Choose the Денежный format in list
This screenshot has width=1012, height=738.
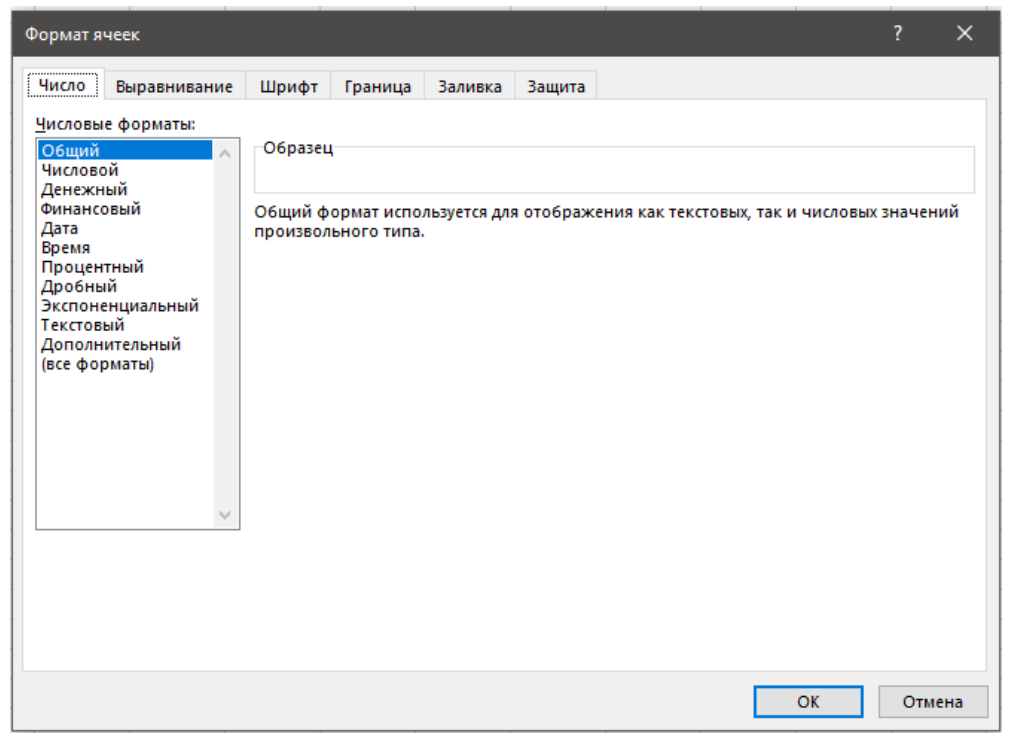[x=84, y=190]
